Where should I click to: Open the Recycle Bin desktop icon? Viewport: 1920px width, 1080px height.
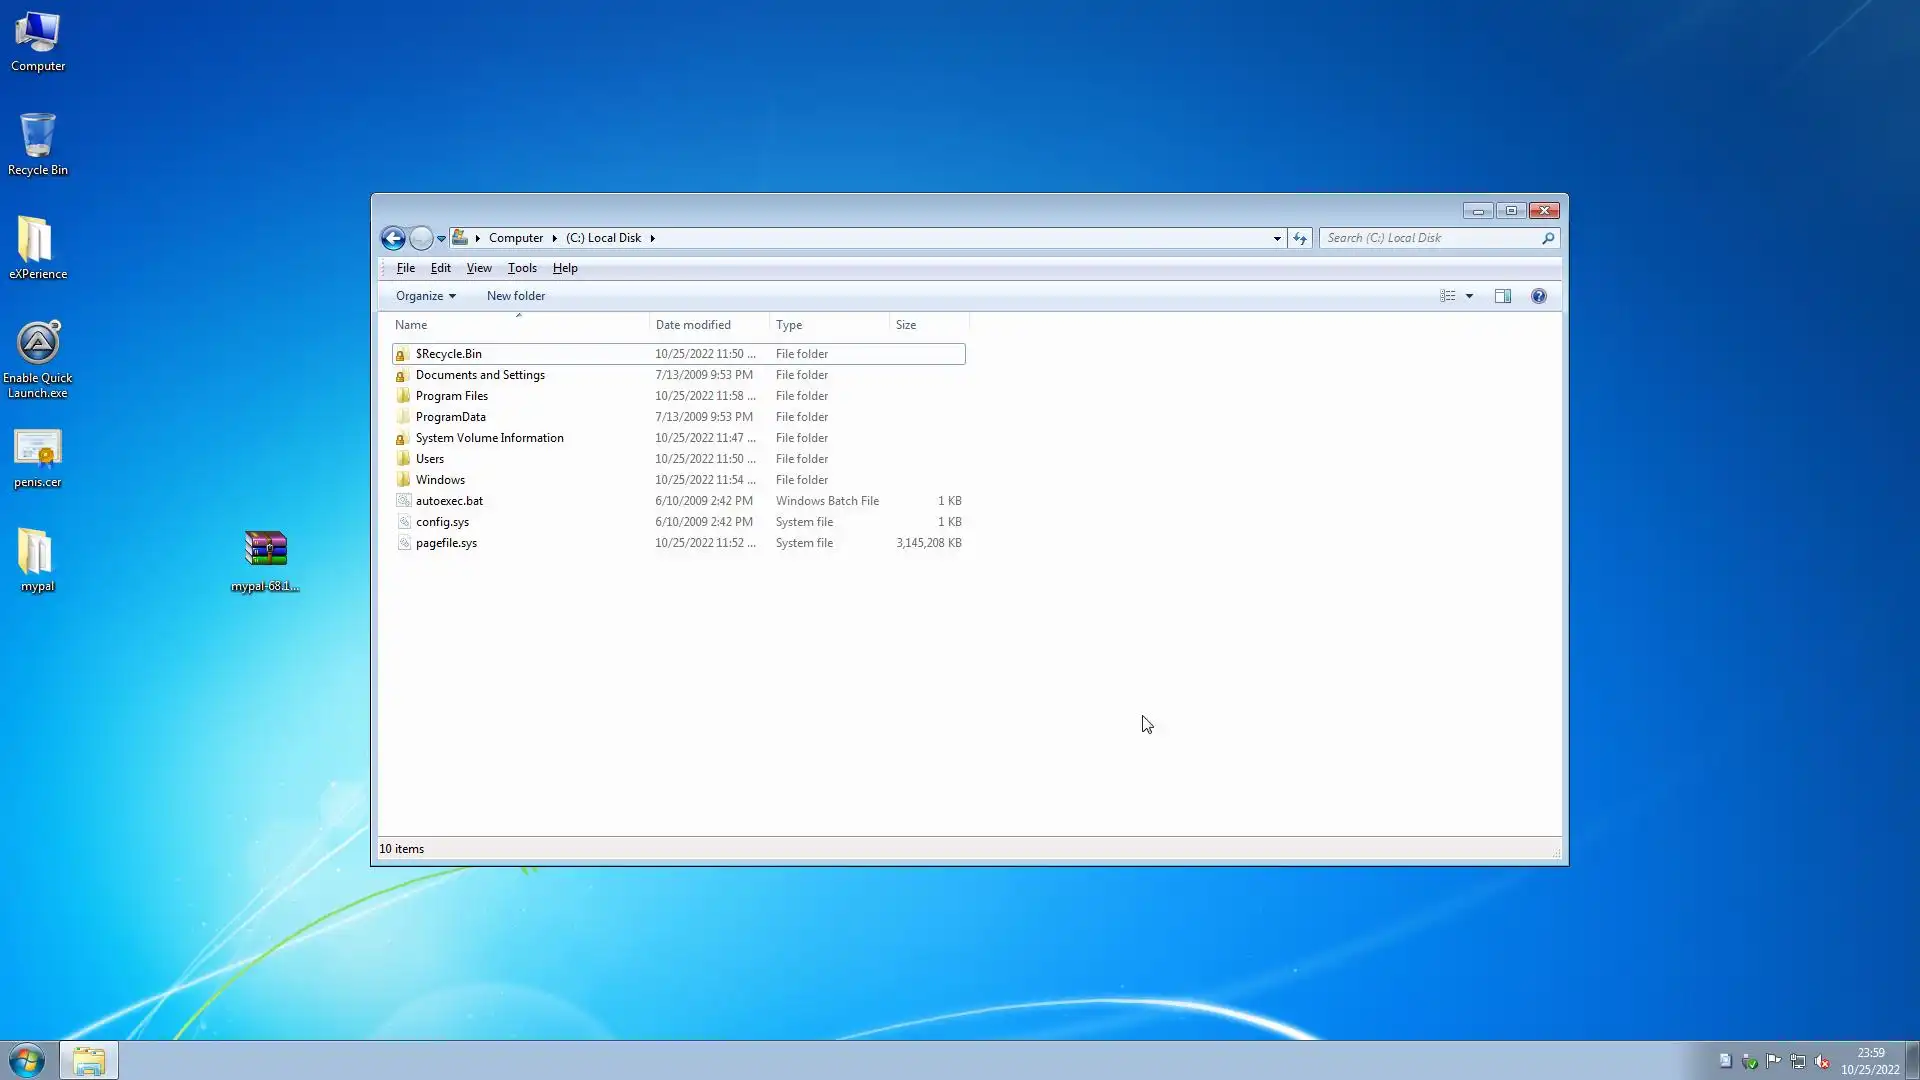coord(38,137)
